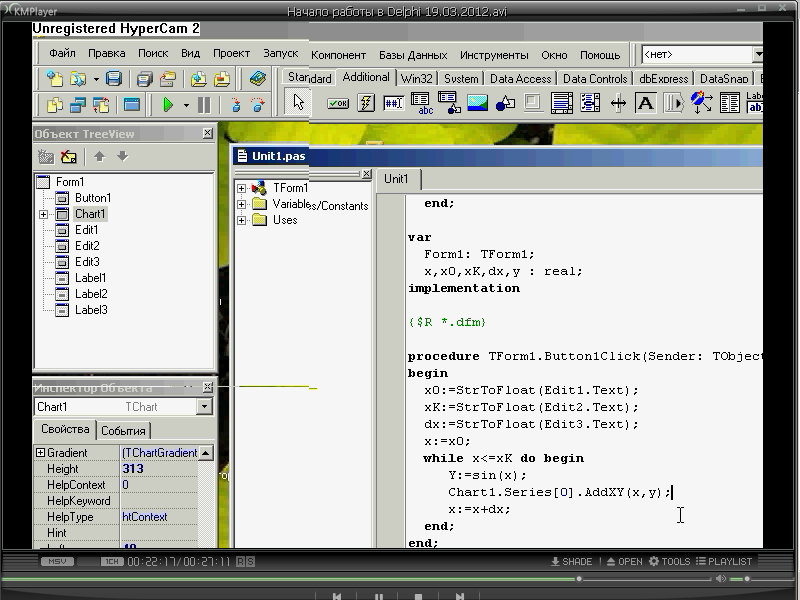Click the New items toolbar icon
Screen dimensions: 800x600
[x=55, y=79]
